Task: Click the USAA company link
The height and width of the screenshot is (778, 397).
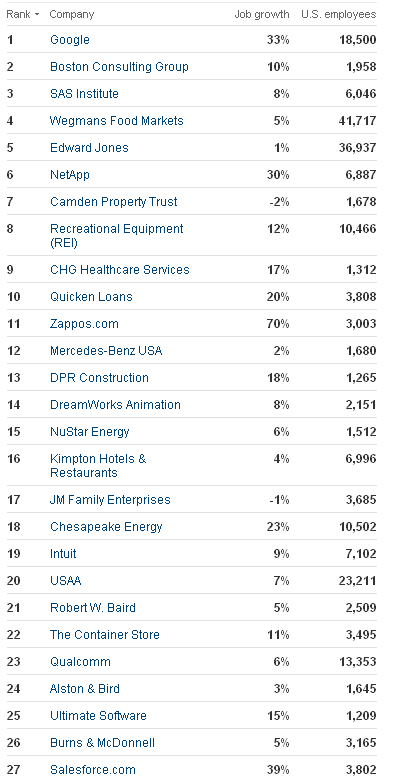Action: 66,581
